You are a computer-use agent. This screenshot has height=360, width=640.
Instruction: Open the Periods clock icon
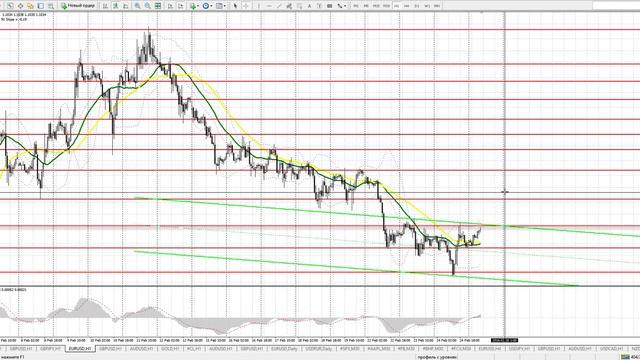point(206,6)
